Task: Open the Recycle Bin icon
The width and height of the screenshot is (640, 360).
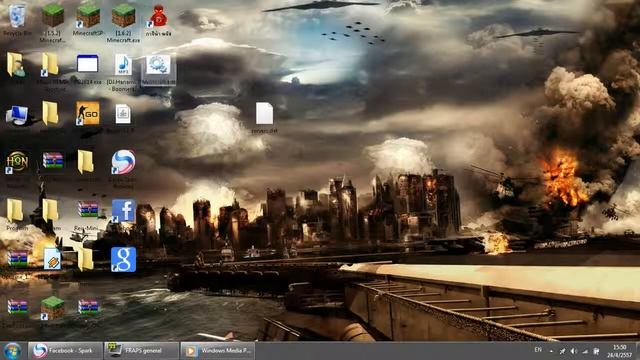Action: click(x=17, y=16)
